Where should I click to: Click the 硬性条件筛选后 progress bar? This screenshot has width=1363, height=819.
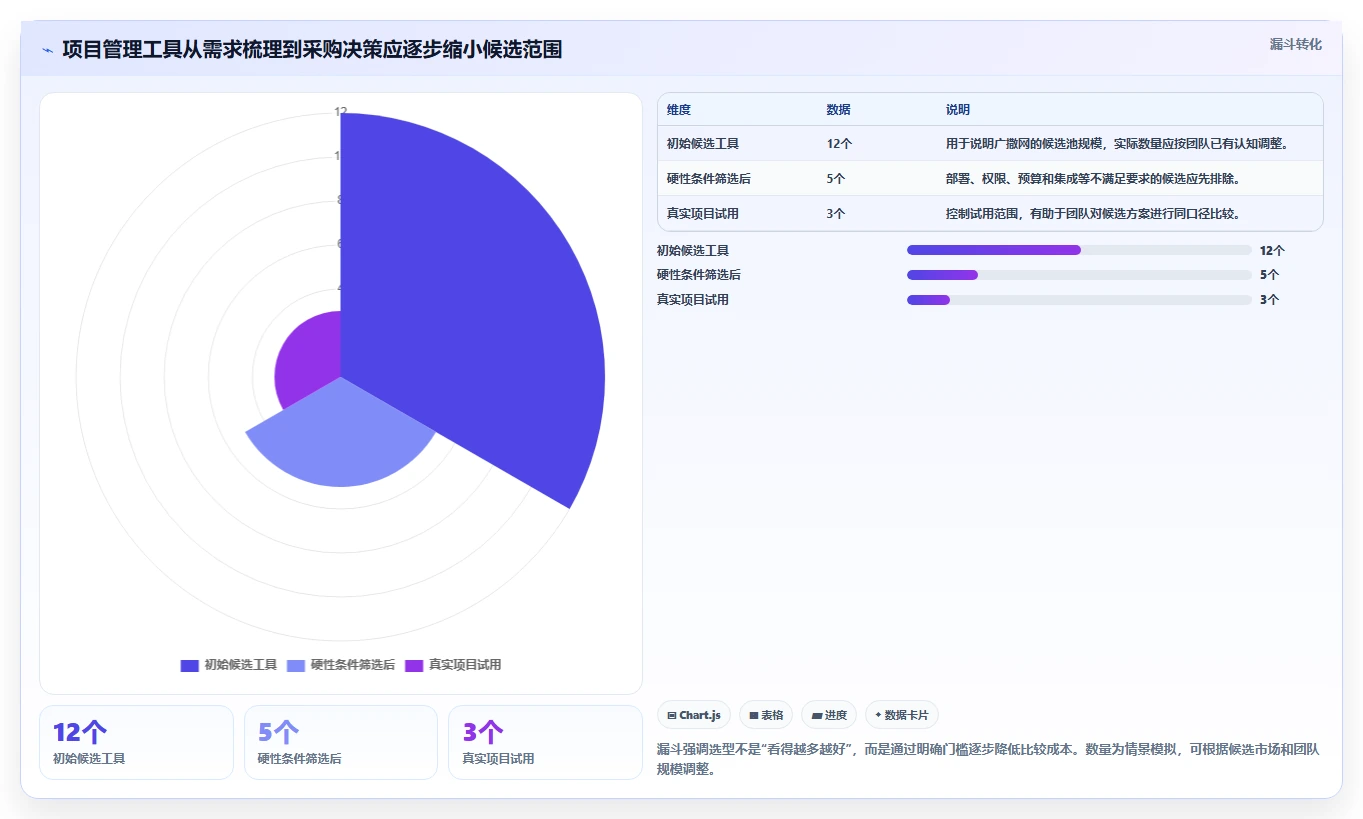pyautogui.click(x=1079, y=275)
